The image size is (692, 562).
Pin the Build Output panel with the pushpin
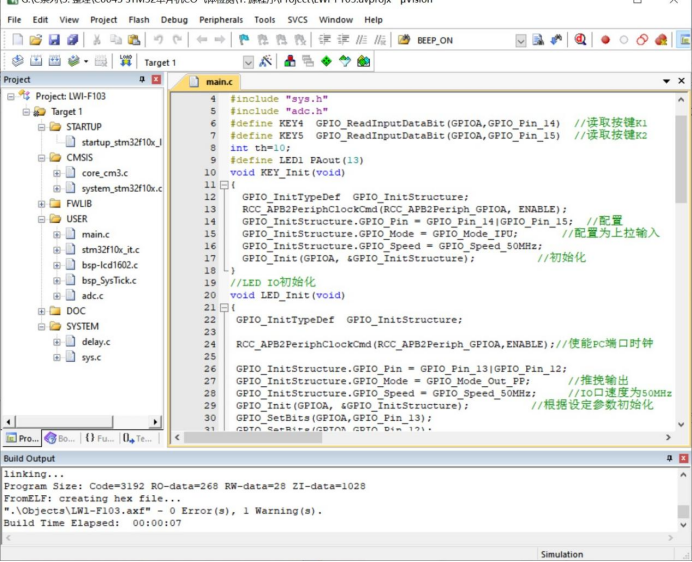click(x=669, y=458)
